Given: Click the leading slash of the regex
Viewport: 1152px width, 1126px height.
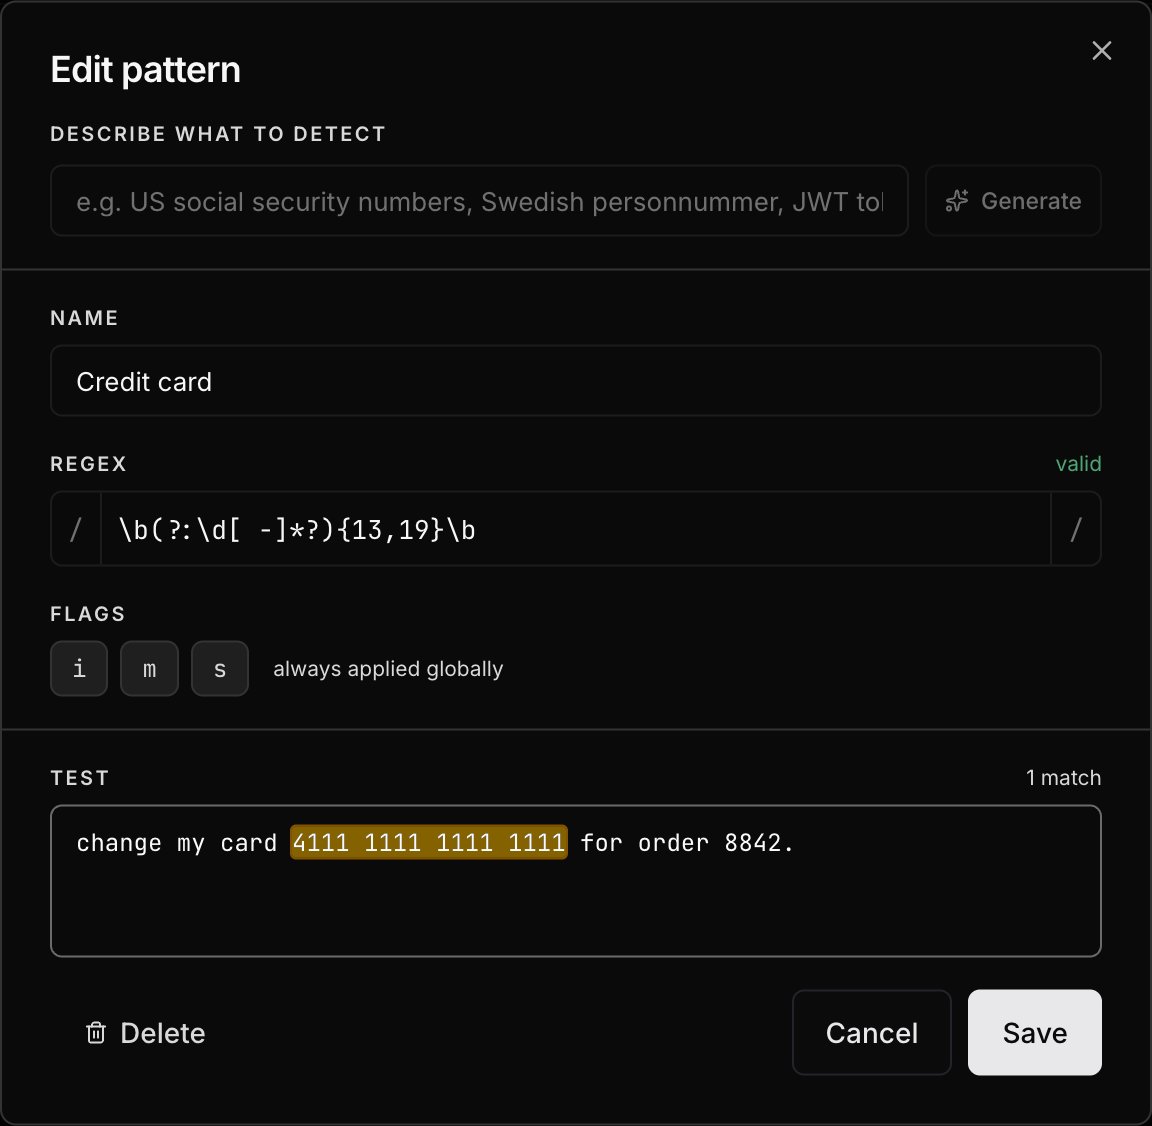Looking at the screenshot, I should 76,529.
